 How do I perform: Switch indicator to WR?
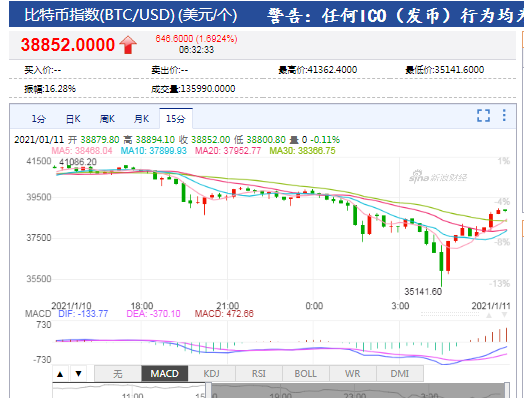(353, 374)
